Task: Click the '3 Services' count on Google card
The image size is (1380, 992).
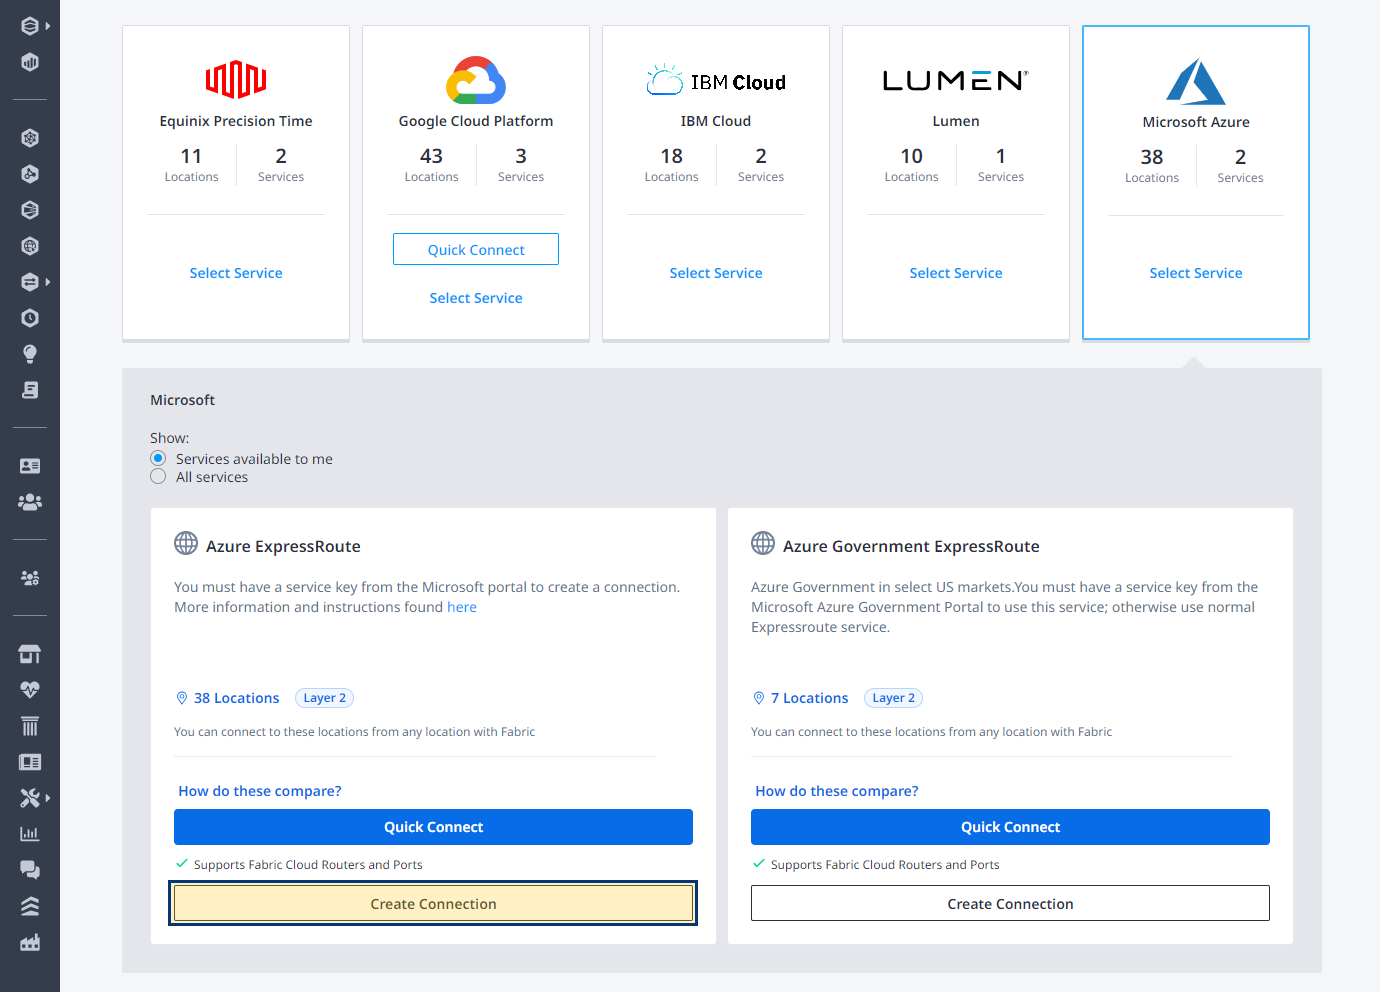Action: coord(521,165)
